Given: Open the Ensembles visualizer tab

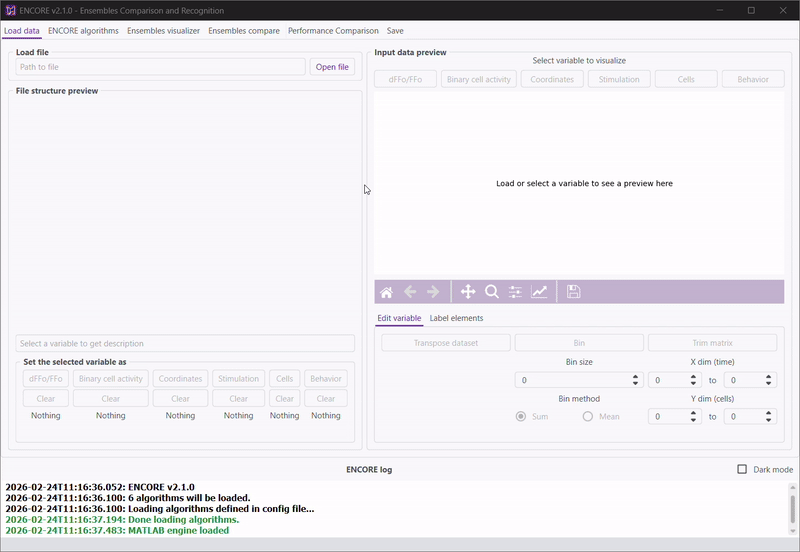Looking at the screenshot, I should pos(163,31).
